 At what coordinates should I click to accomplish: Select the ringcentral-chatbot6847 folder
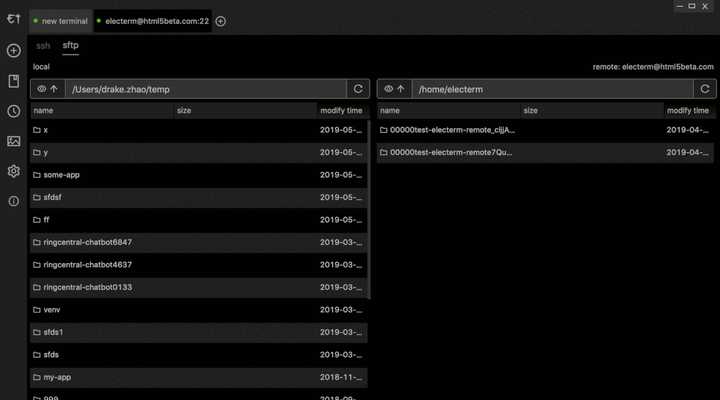(x=199, y=242)
